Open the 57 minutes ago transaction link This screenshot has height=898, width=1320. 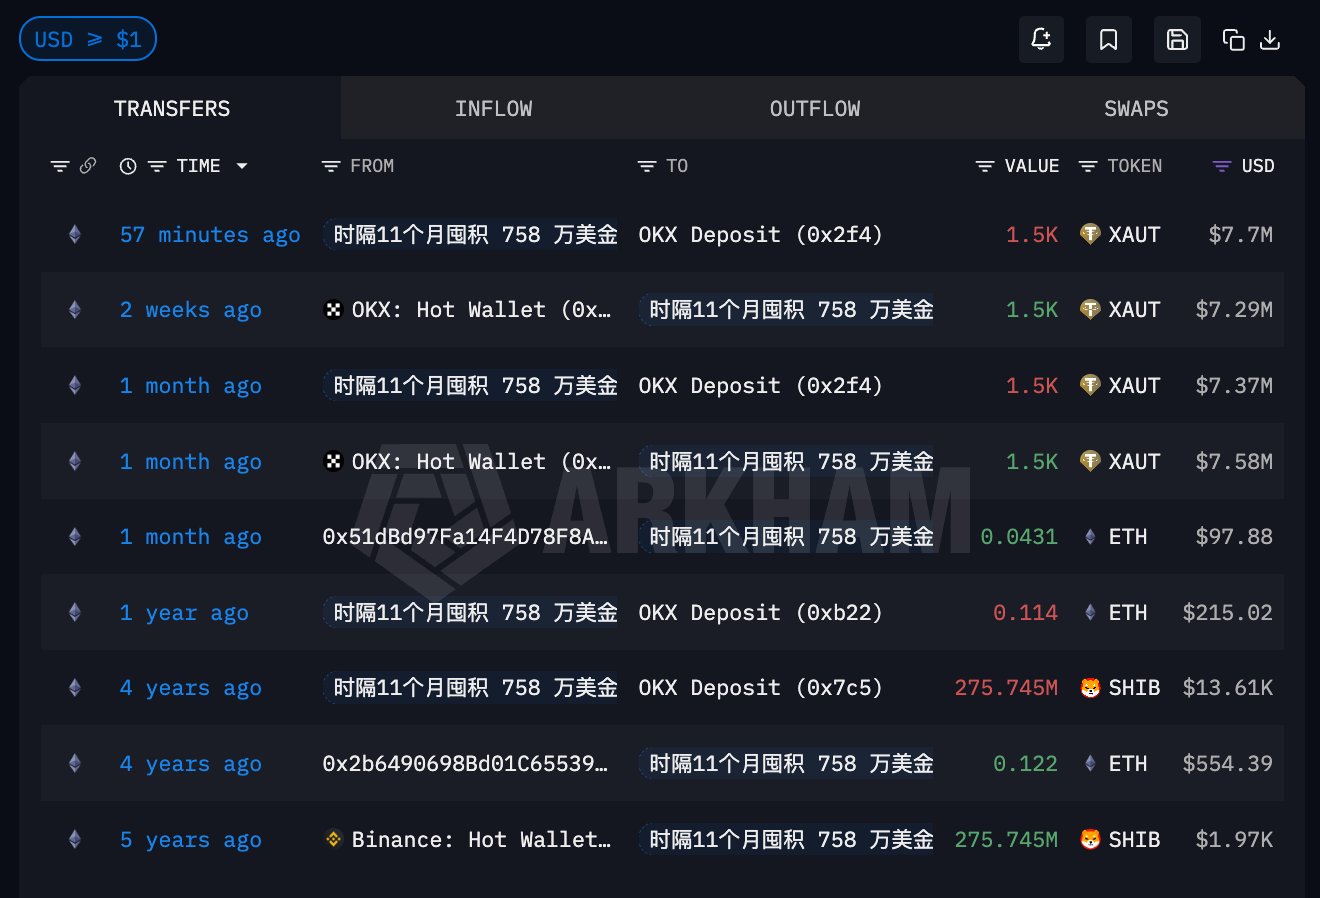tap(210, 235)
